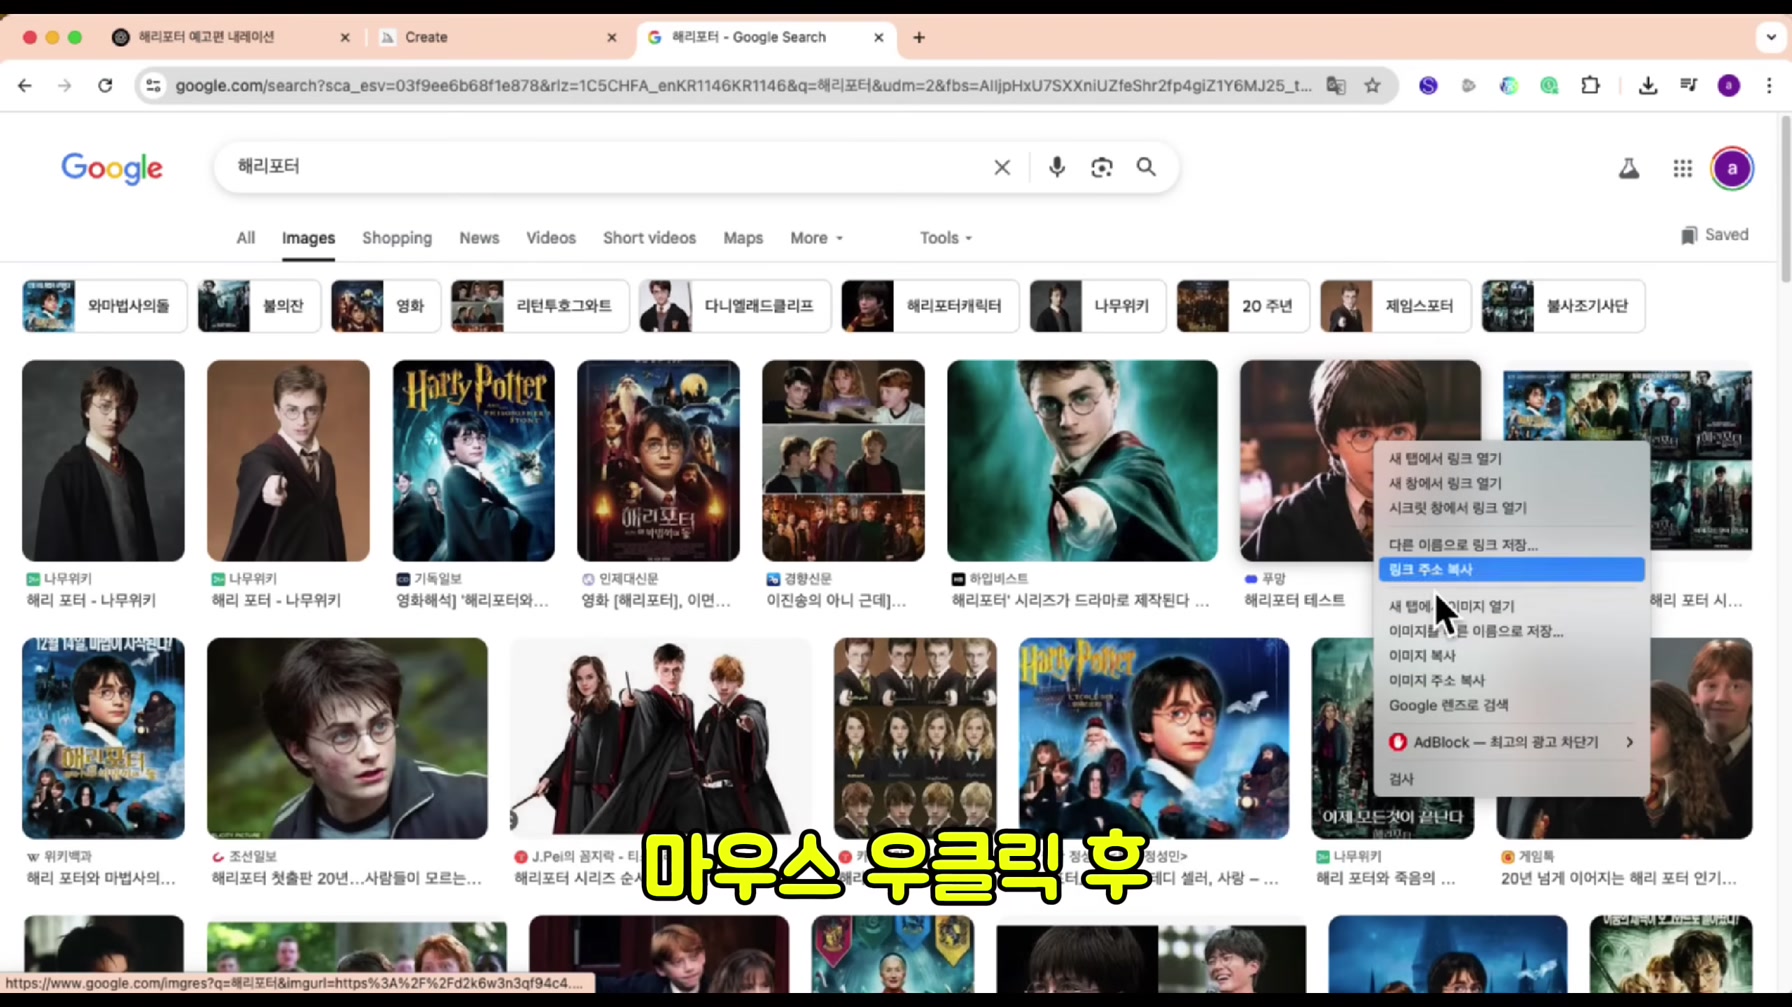Screen dimensions: 1792x1007
Task: Choose 새 탭에서 링크 열기 in context menu
Action: tap(1511, 459)
